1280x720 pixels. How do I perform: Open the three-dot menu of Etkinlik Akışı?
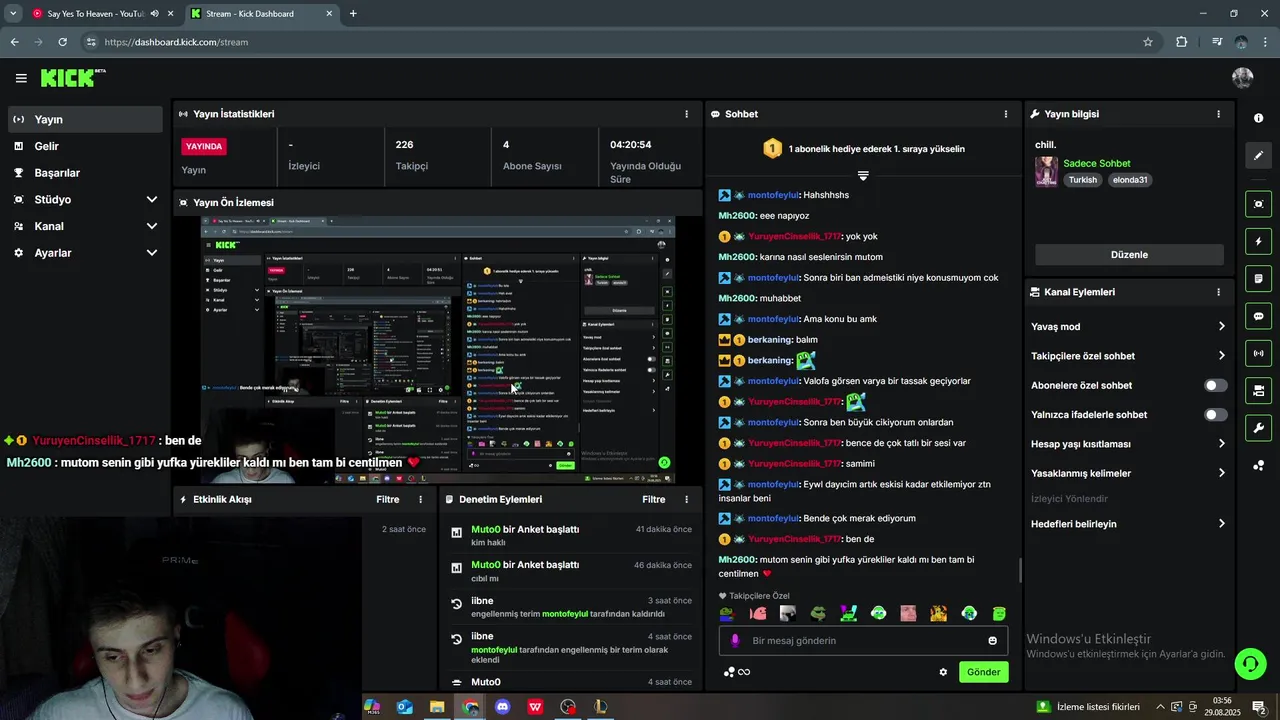point(420,499)
